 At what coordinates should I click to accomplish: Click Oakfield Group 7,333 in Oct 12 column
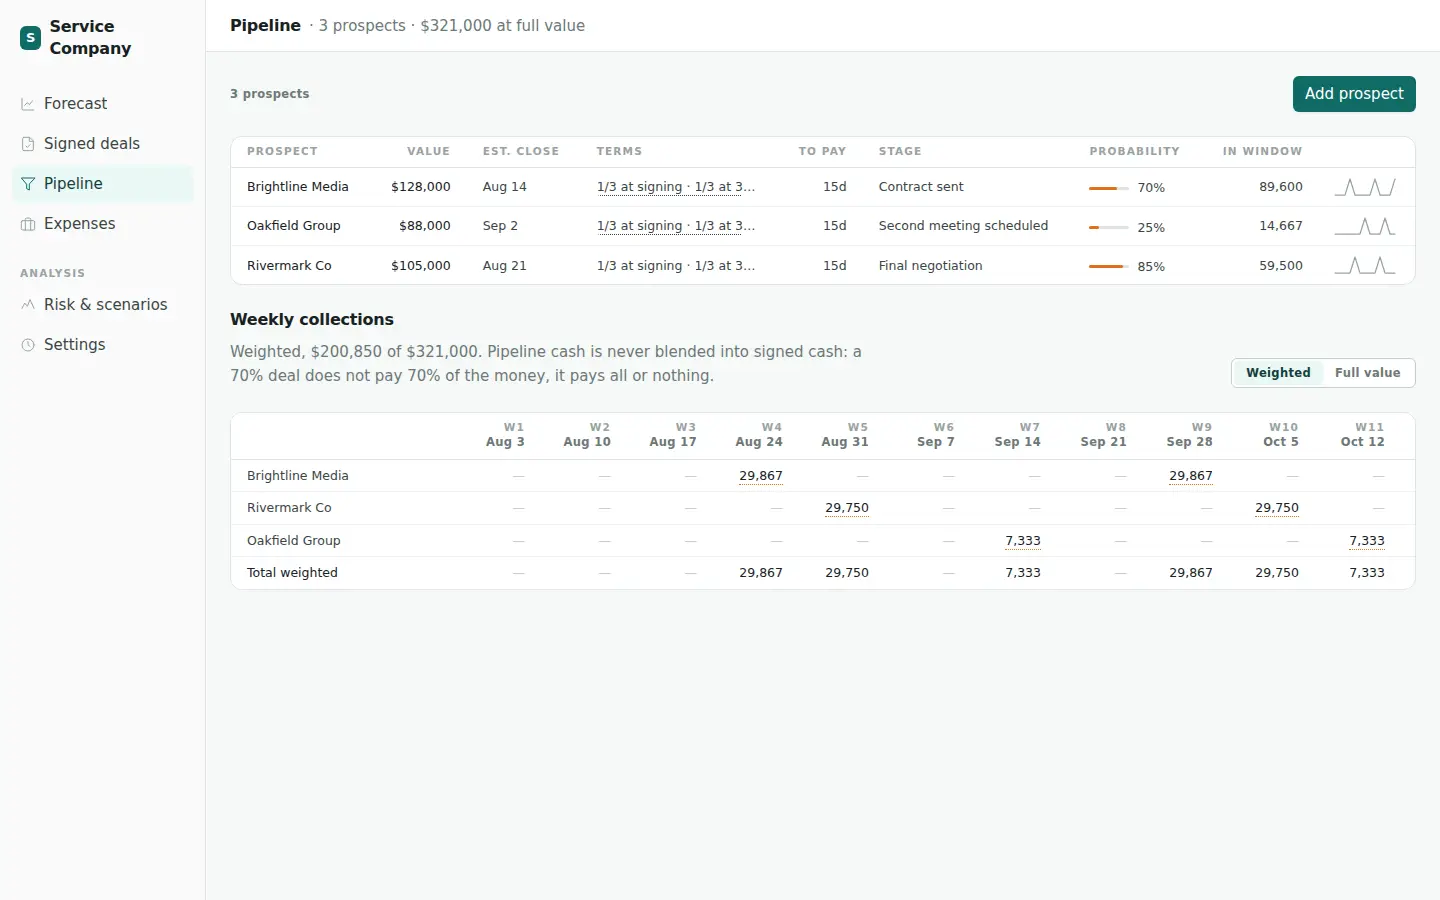click(1367, 541)
